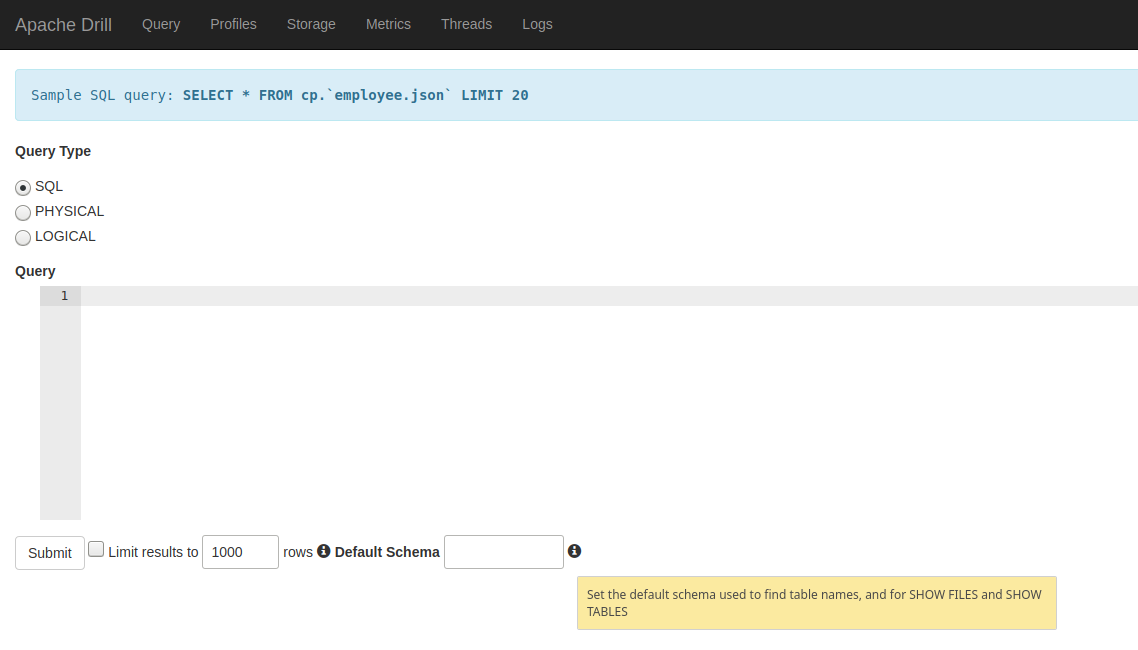The height and width of the screenshot is (650, 1138).
Task: Click the Apache Drill brand link
Action: tap(63, 25)
